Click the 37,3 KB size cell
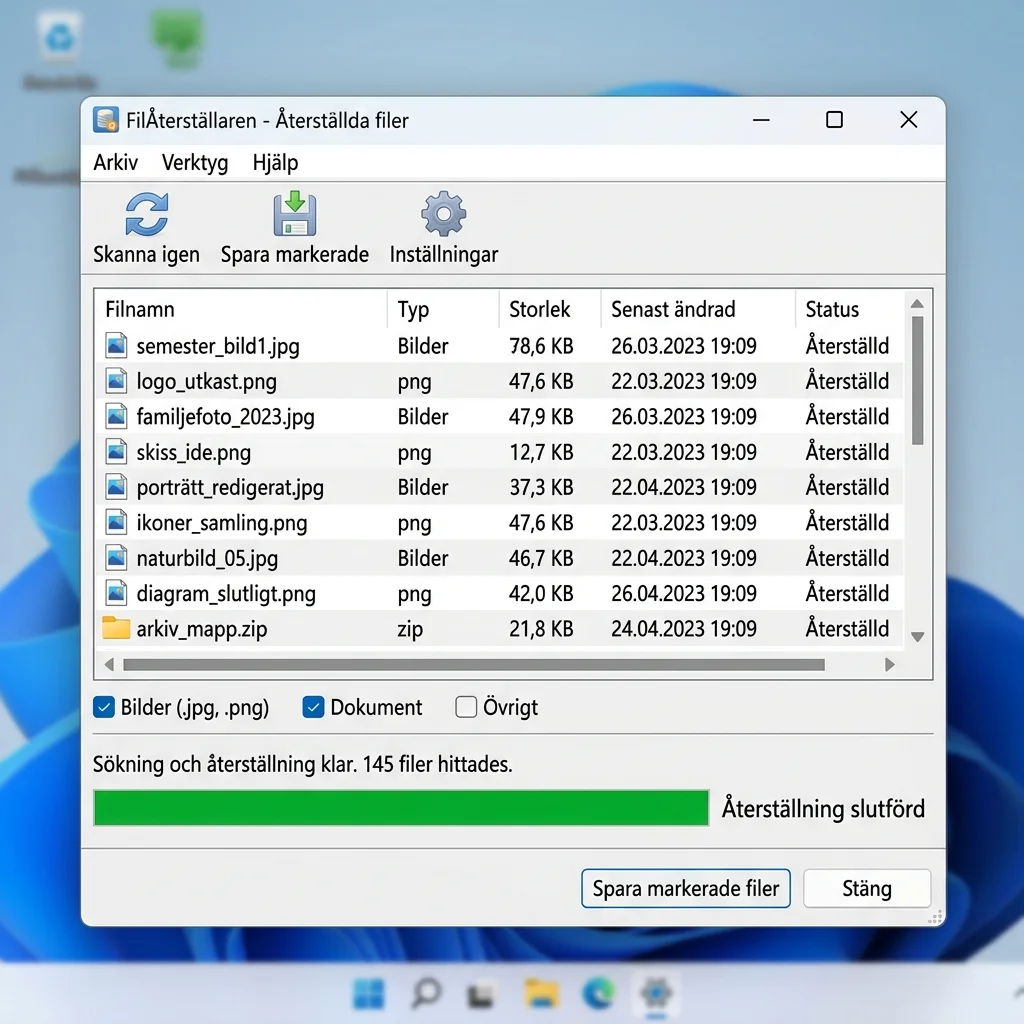Image resolution: width=1024 pixels, height=1024 pixels. tap(541, 487)
